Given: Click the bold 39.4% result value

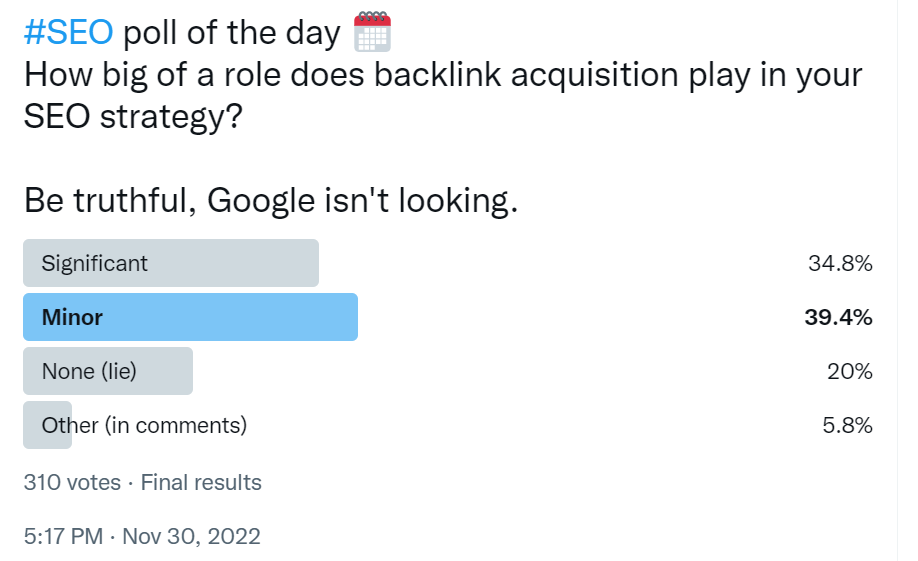Looking at the screenshot, I should (x=838, y=317).
